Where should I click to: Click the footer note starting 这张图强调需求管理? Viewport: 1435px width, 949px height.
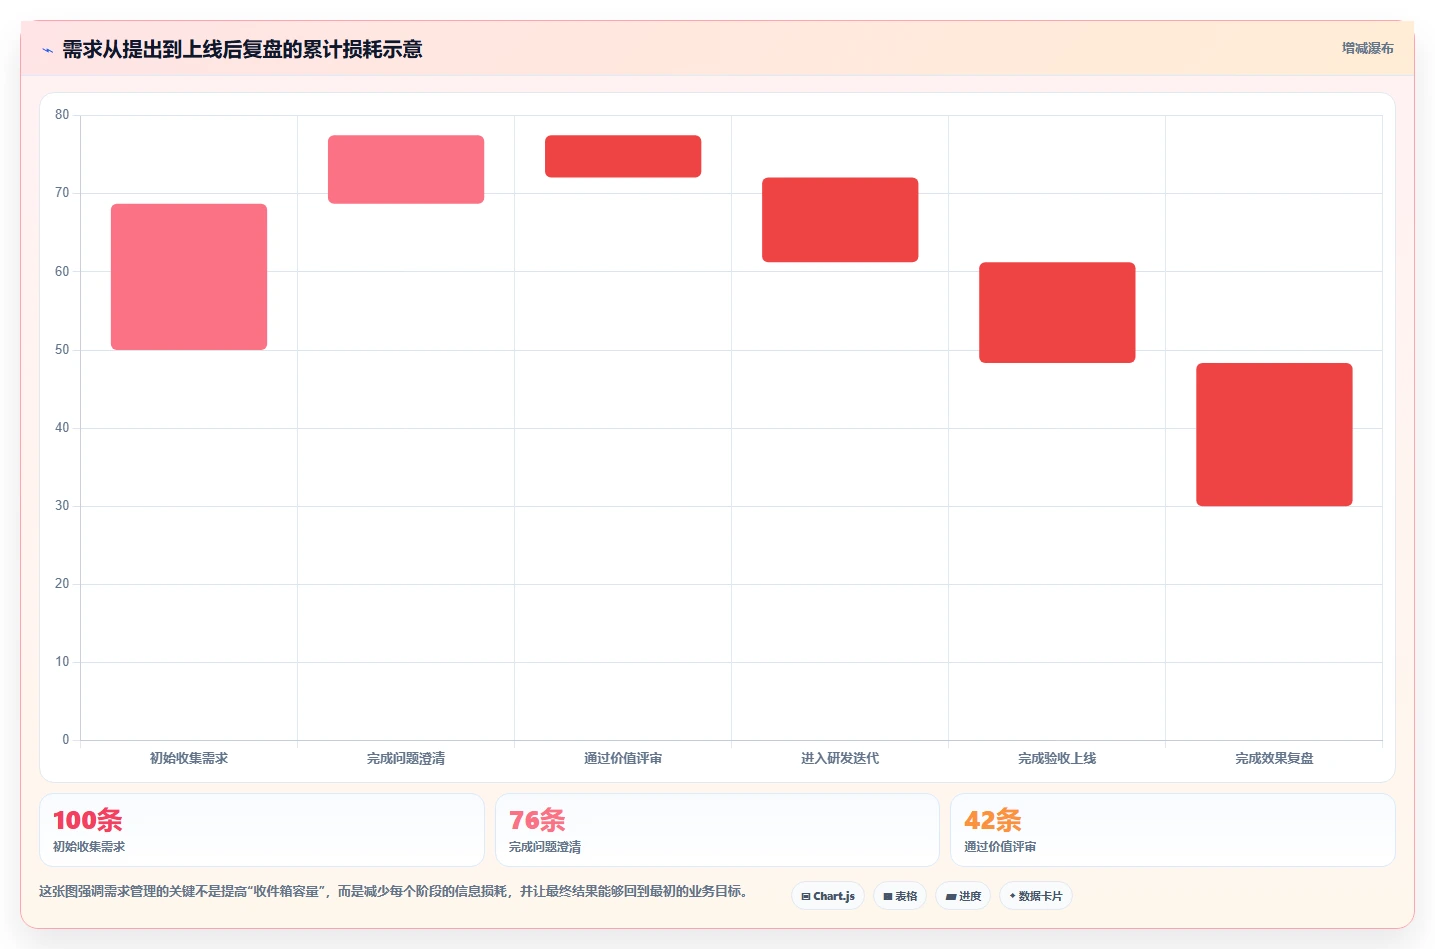coord(393,891)
